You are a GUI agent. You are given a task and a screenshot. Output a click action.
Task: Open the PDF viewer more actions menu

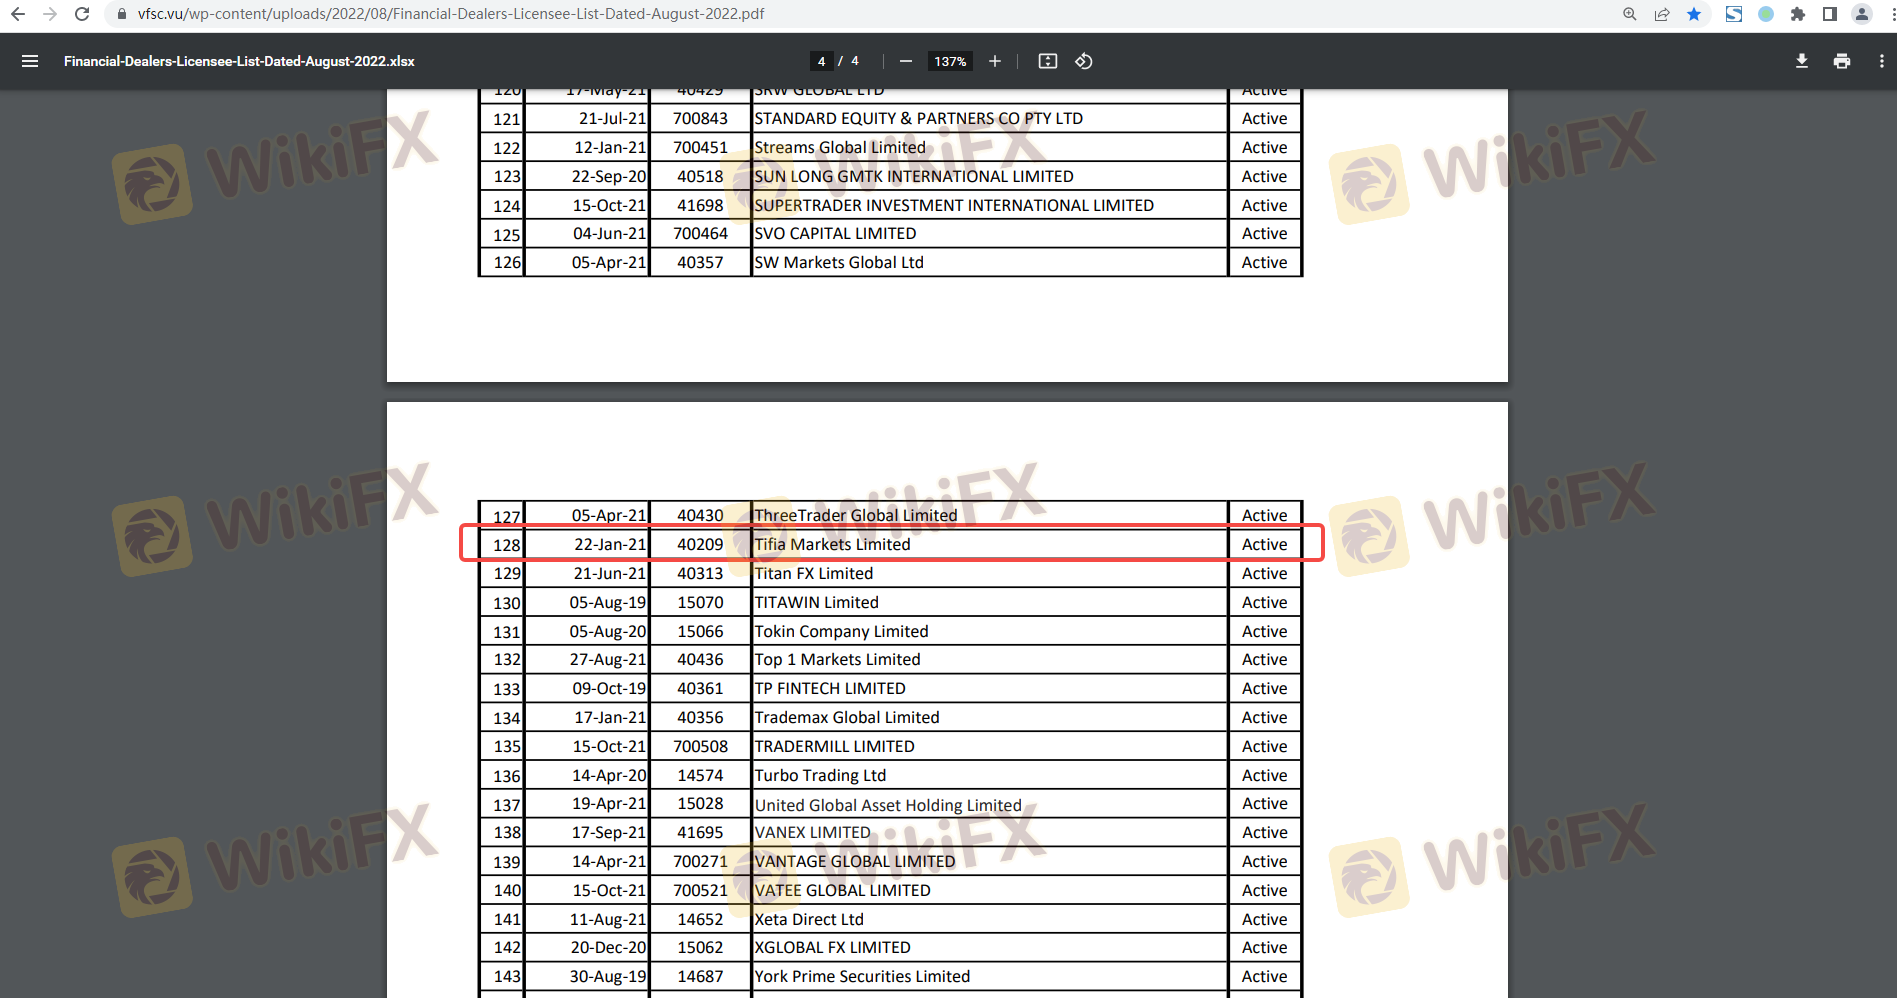point(1881,61)
